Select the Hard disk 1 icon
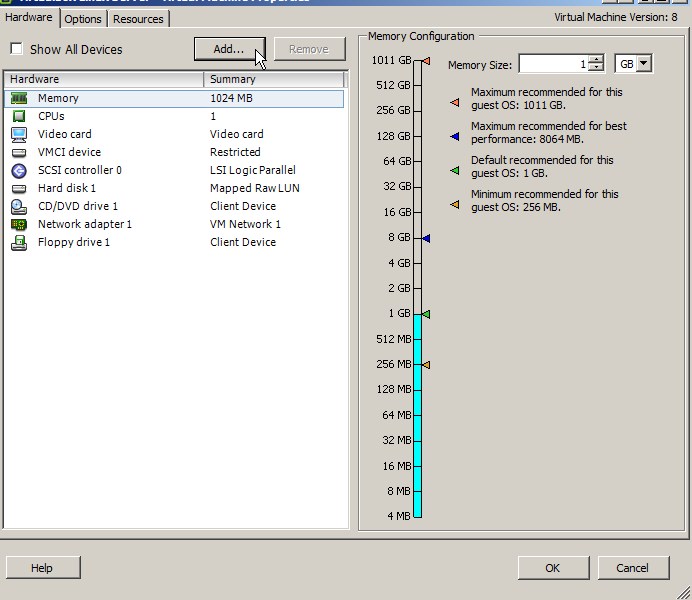 (19, 189)
